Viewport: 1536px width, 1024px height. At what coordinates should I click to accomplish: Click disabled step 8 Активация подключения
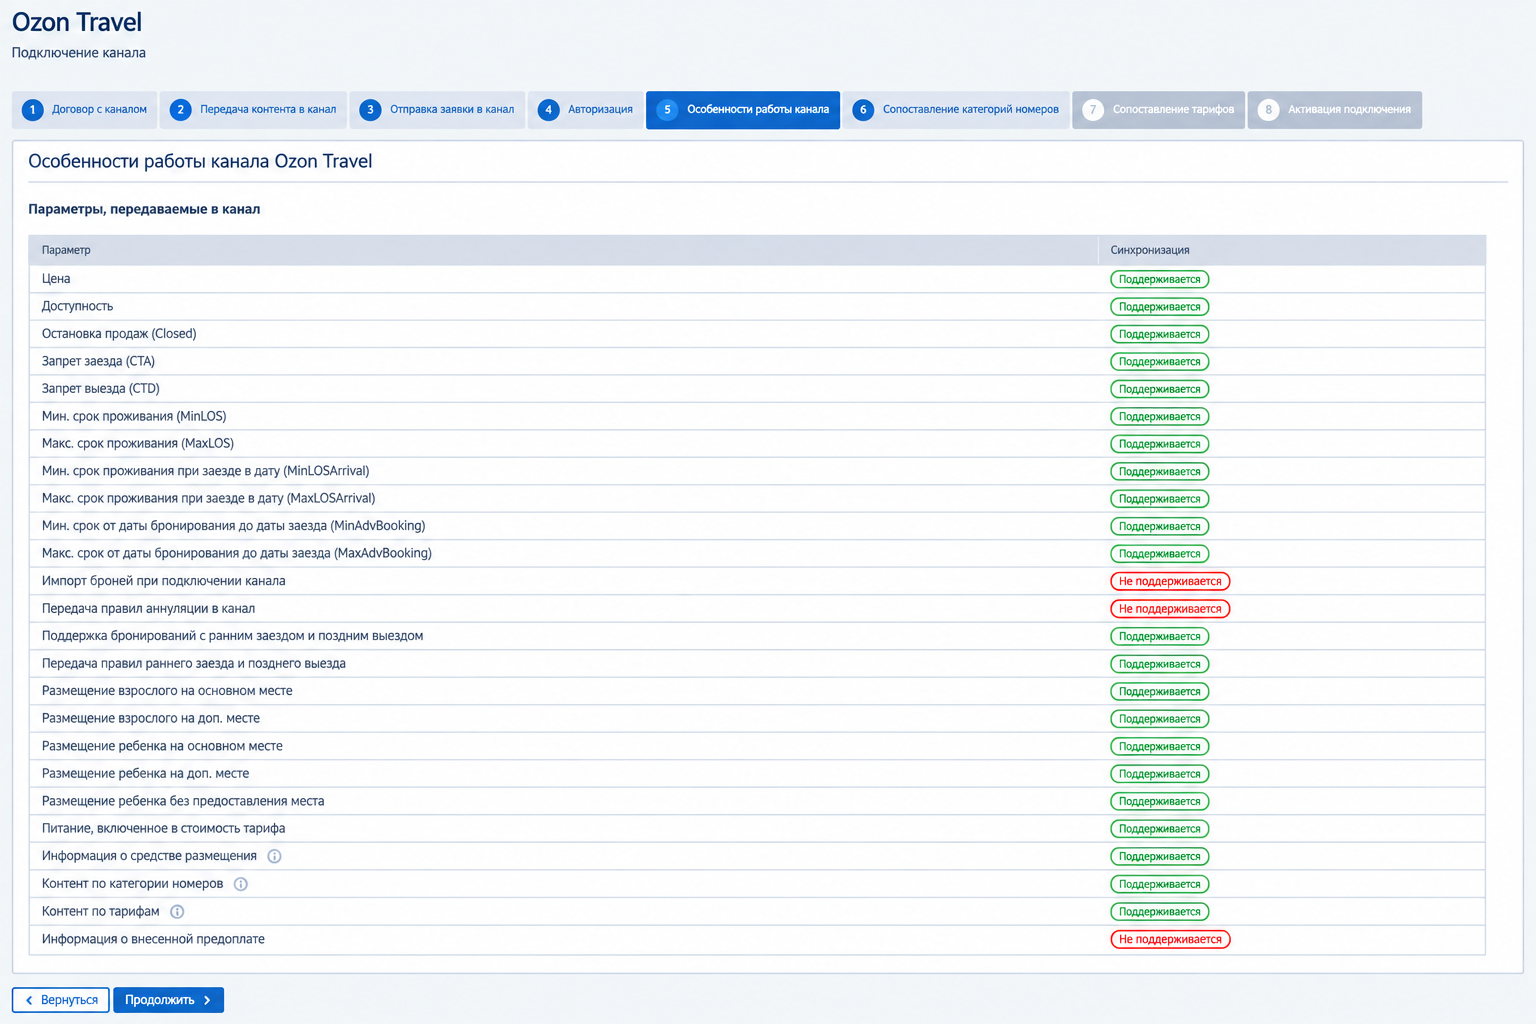click(1334, 110)
